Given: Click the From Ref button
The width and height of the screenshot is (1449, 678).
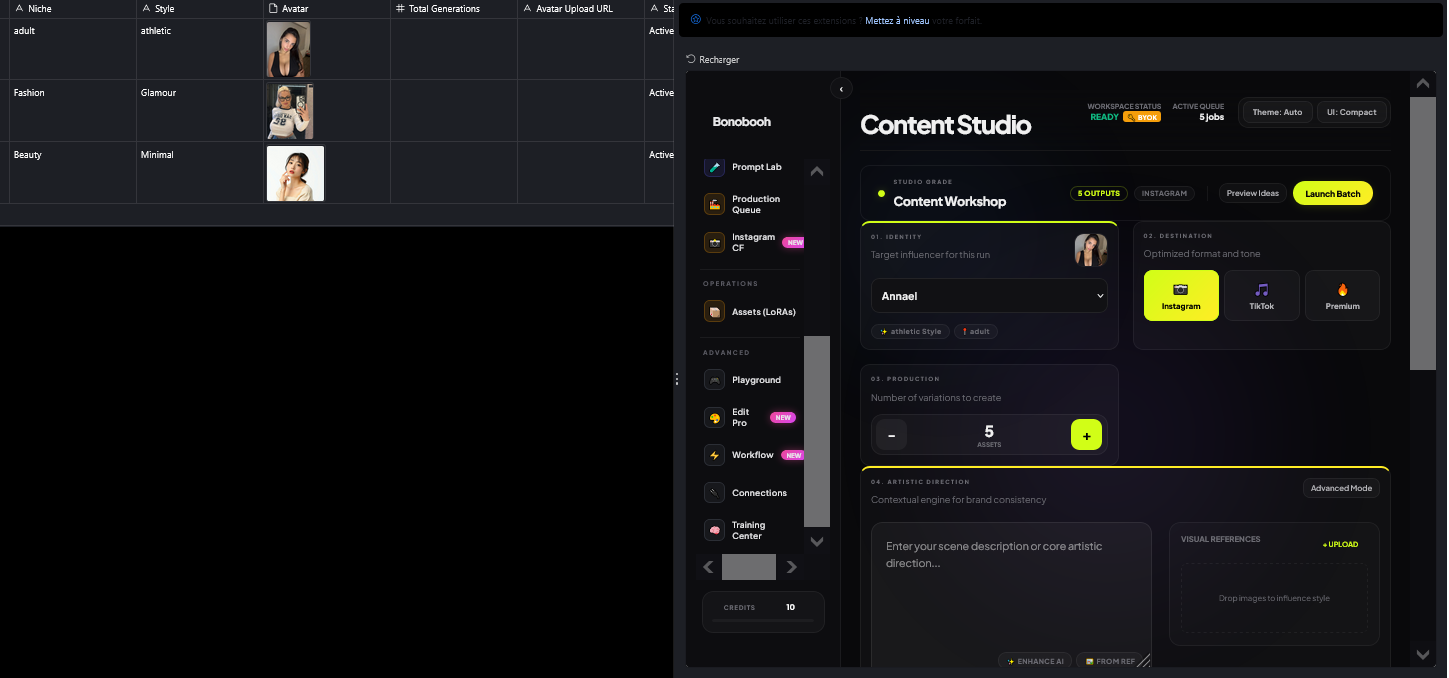Looking at the screenshot, I should click(1110, 661).
